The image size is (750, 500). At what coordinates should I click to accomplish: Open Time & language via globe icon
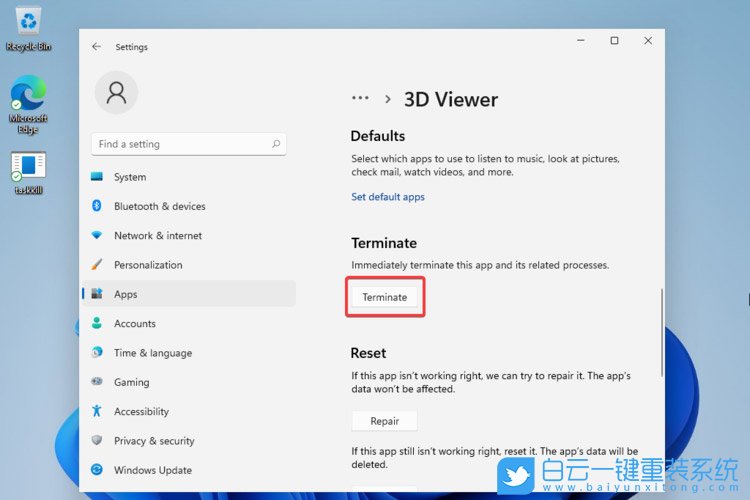97,353
